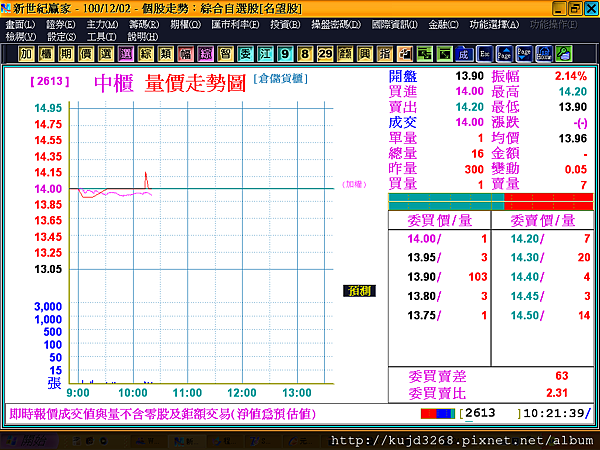This screenshot has height=450, width=600.
Task: Click the Page Up toolbar icon
Action: coord(504,54)
